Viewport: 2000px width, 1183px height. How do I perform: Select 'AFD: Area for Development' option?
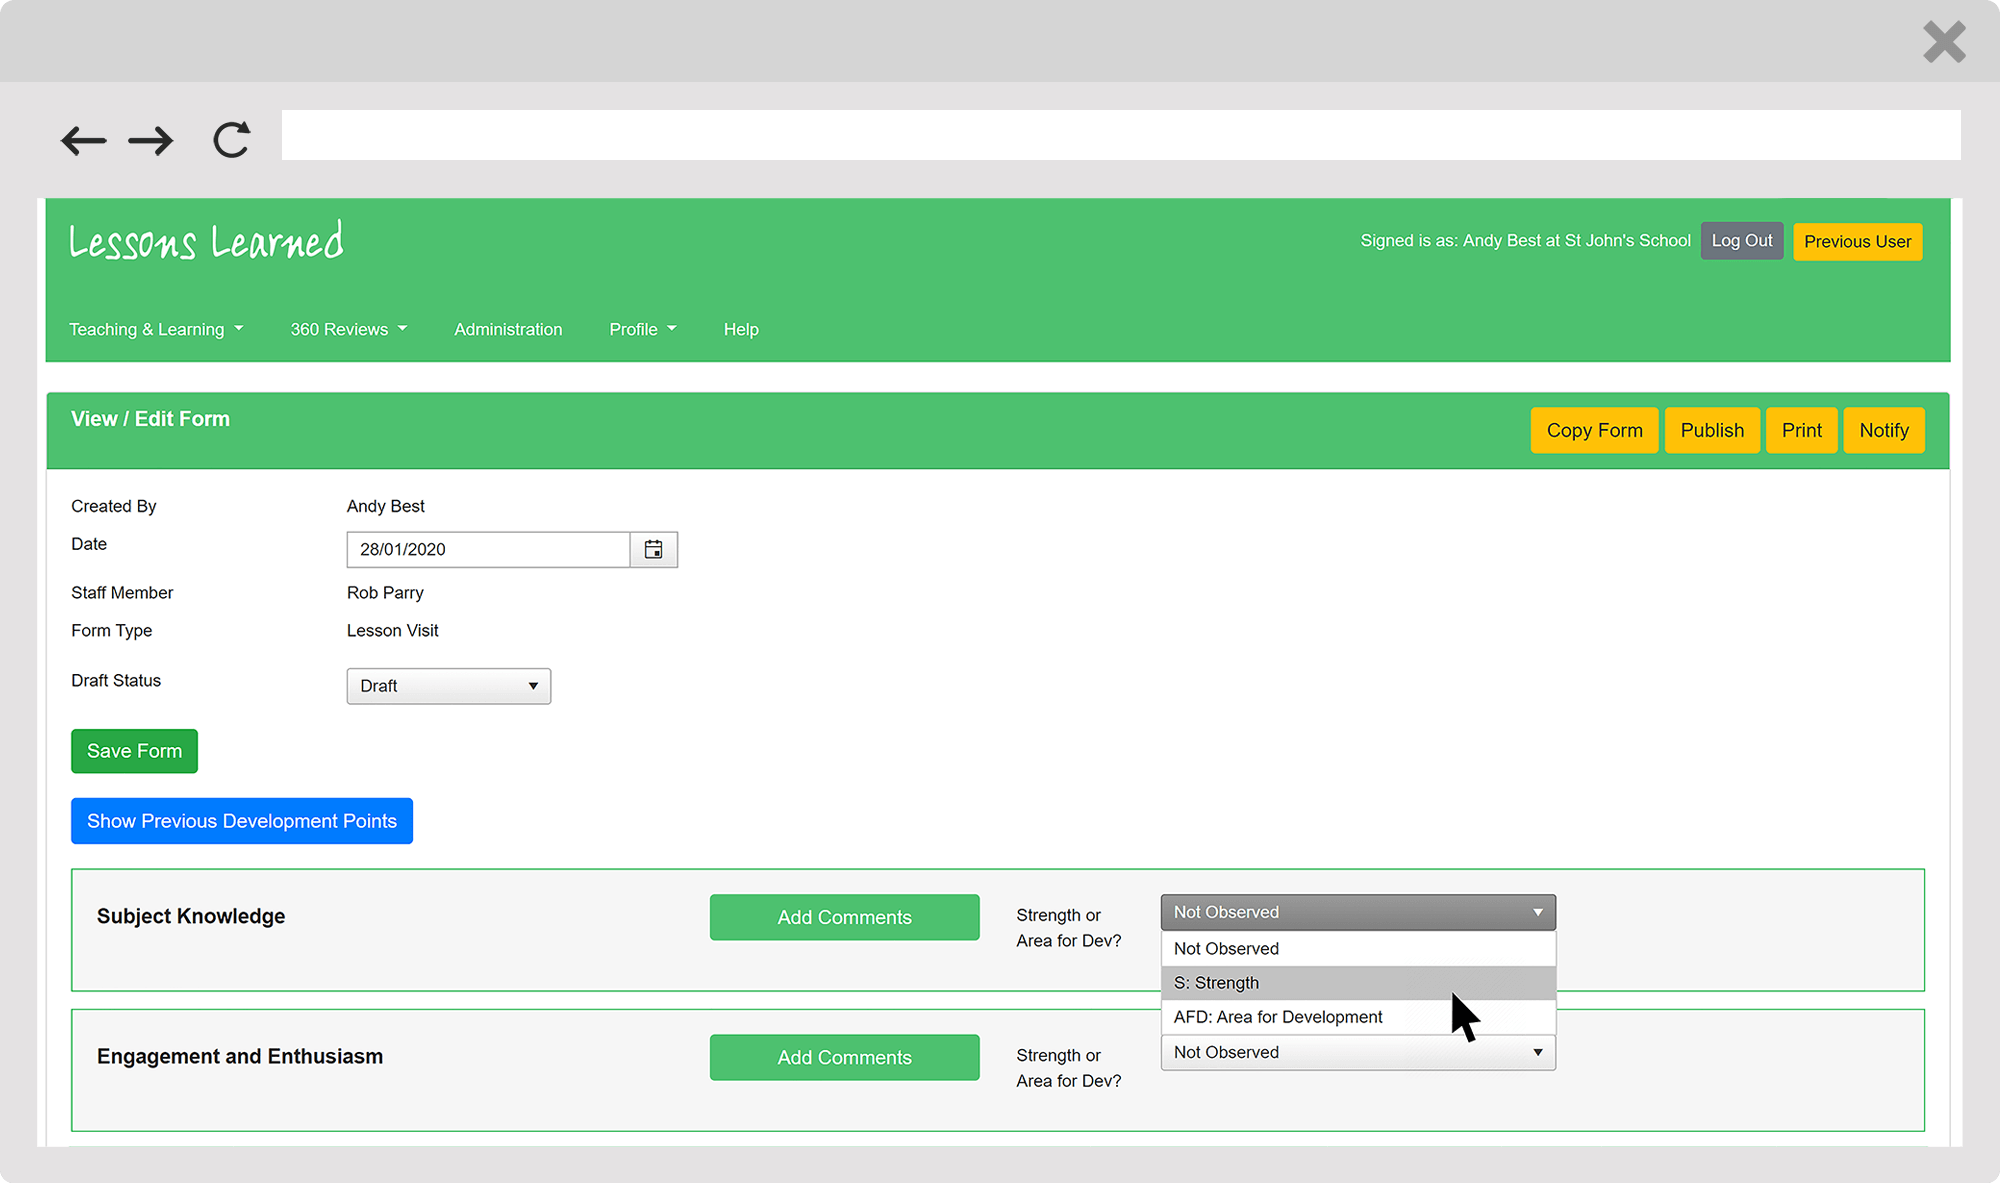(1276, 1015)
